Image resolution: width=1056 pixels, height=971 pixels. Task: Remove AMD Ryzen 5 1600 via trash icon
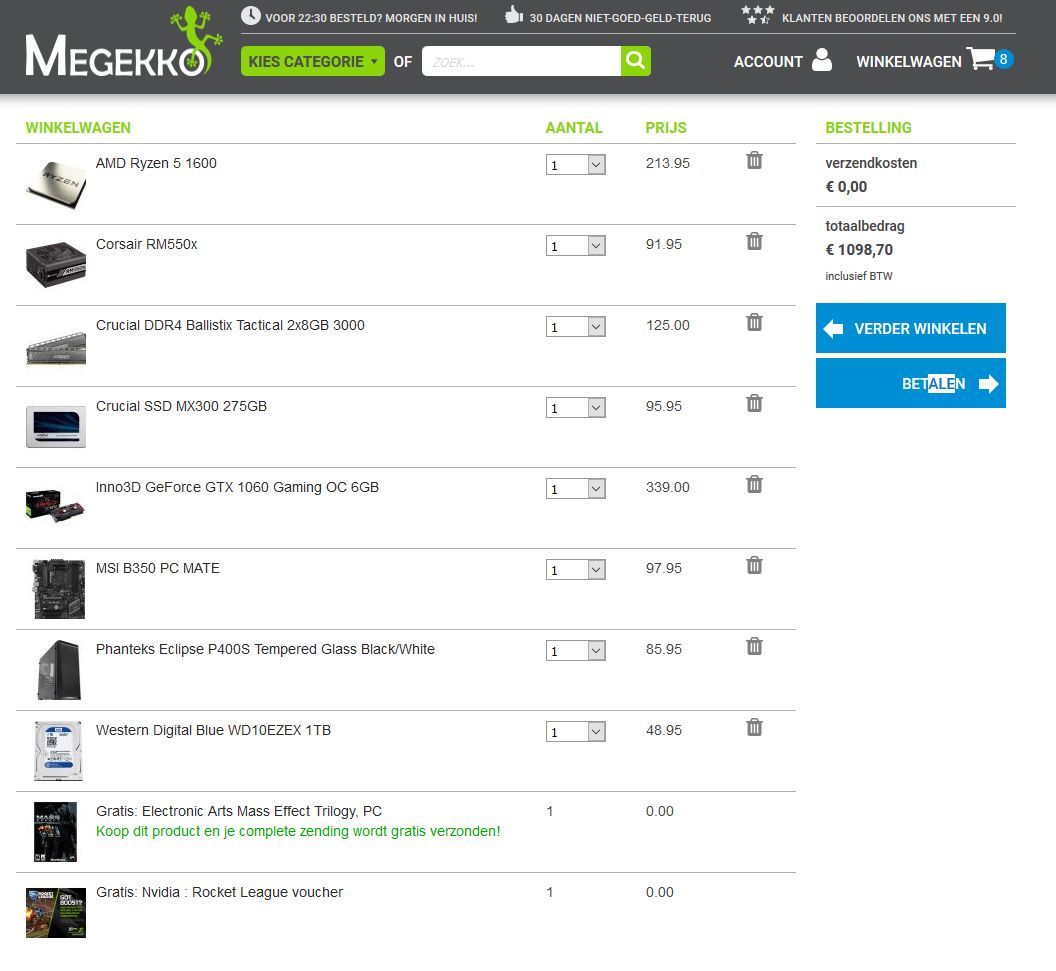(x=754, y=160)
